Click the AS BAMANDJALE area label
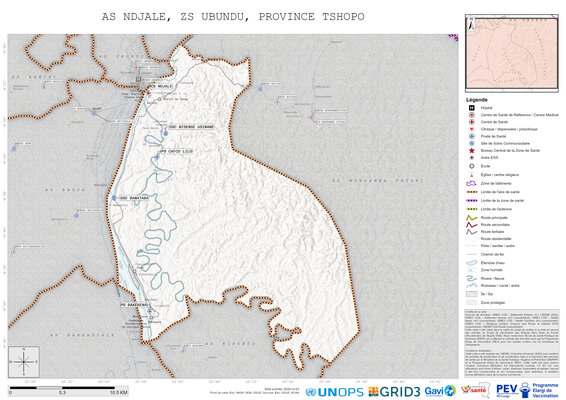This screenshot has width=566, height=400. pos(82,335)
